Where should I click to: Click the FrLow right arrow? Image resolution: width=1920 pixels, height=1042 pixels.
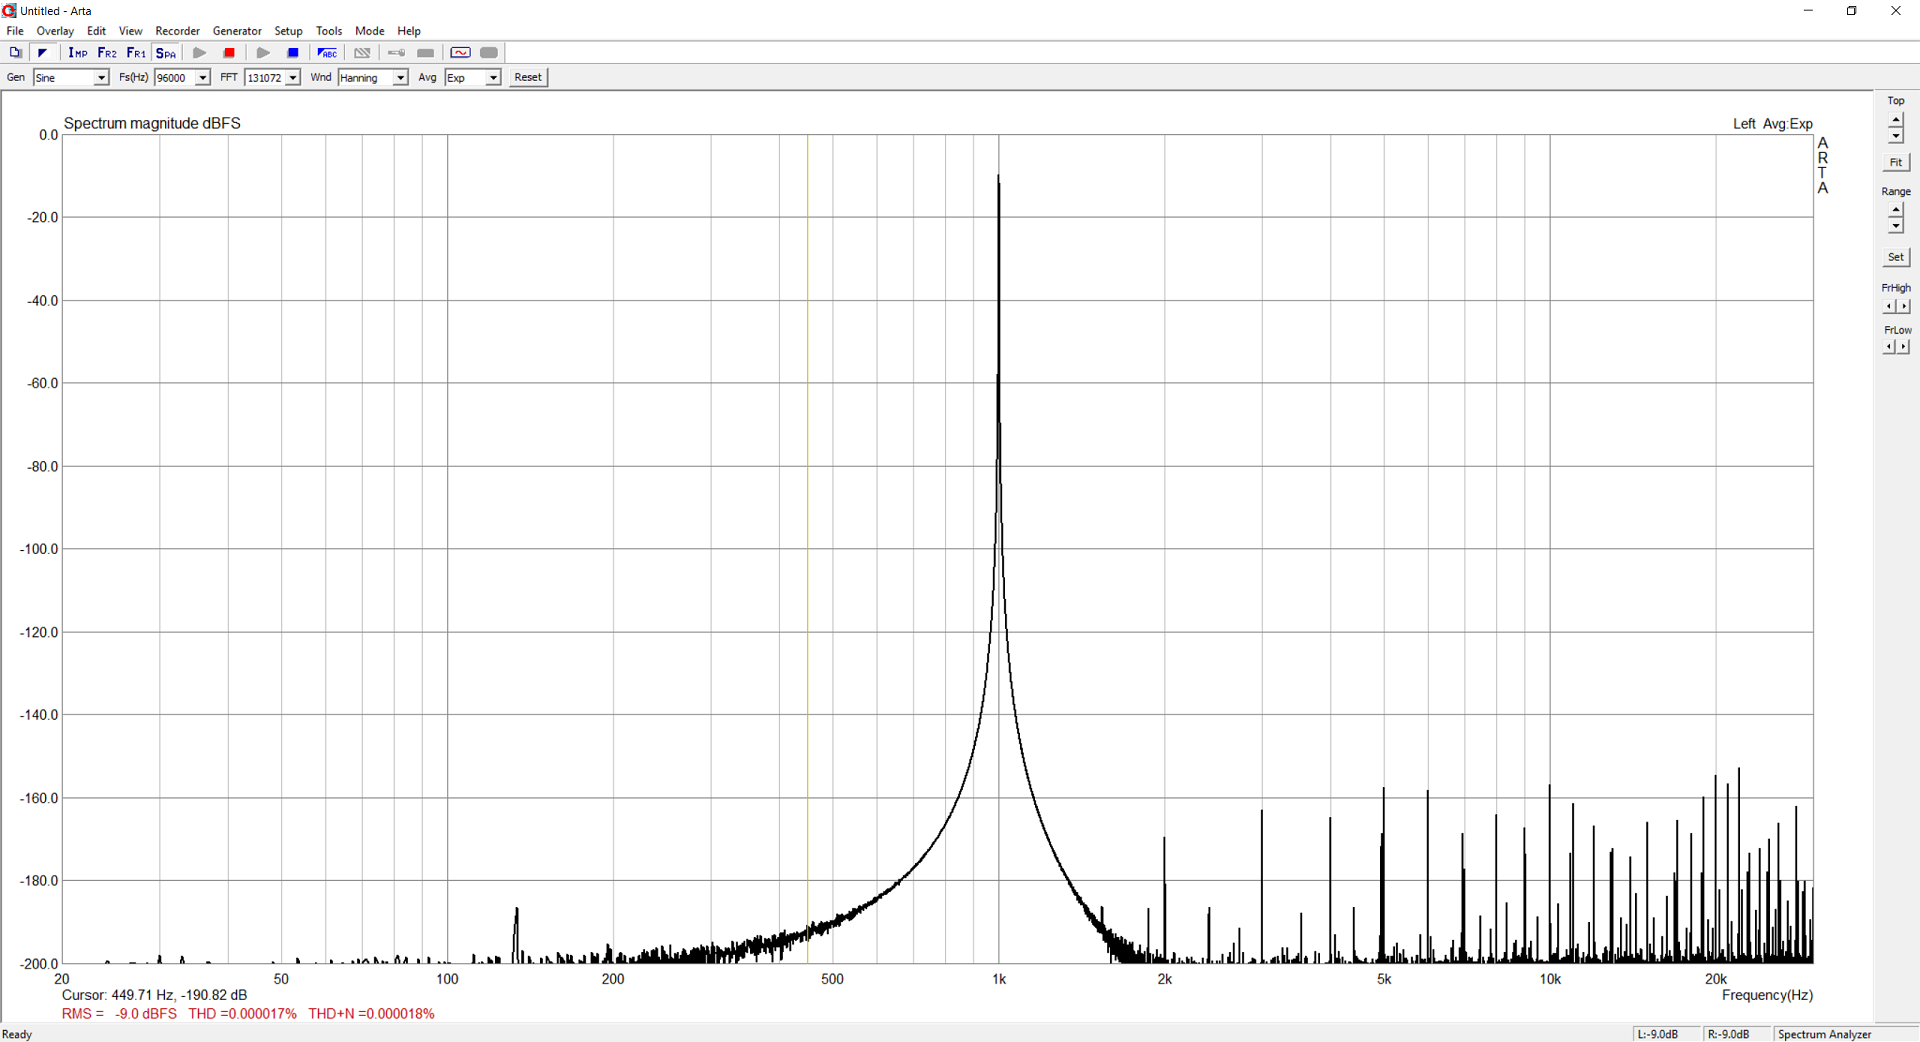tap(1904, 347)
